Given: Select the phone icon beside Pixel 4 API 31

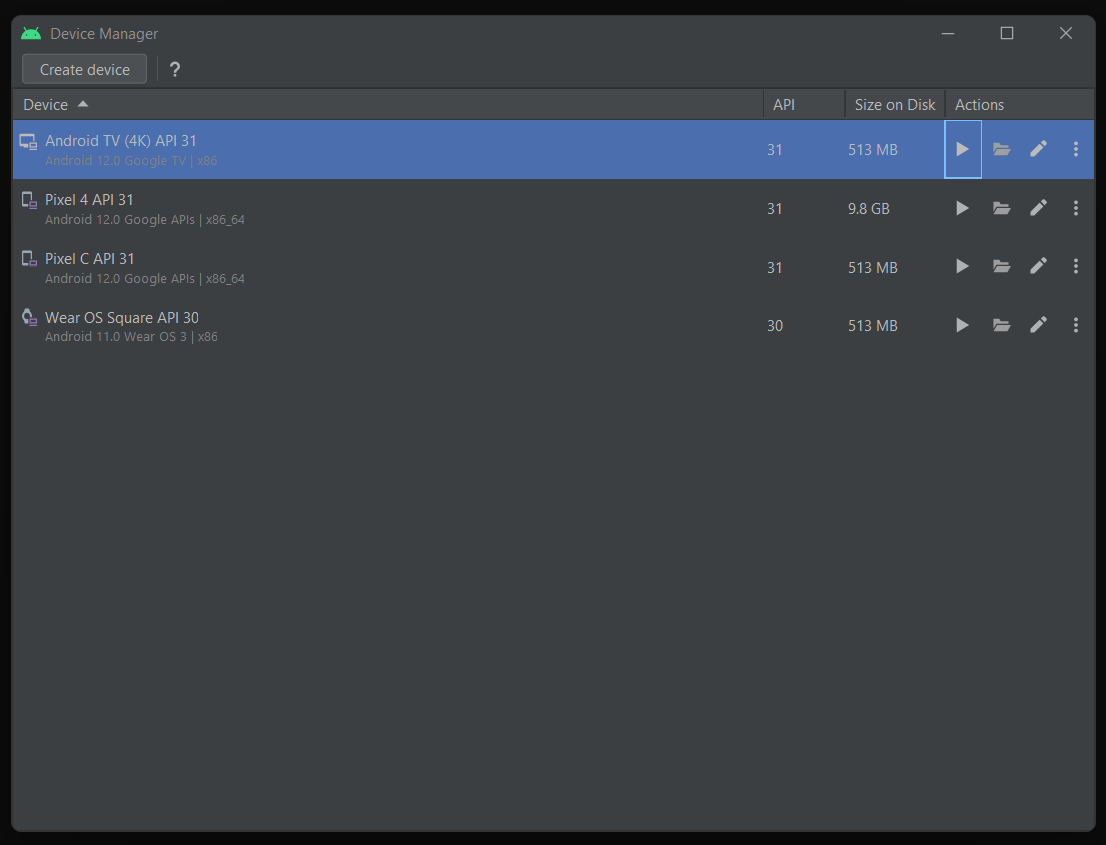Looking at the screenshot, I should point(29,200).
